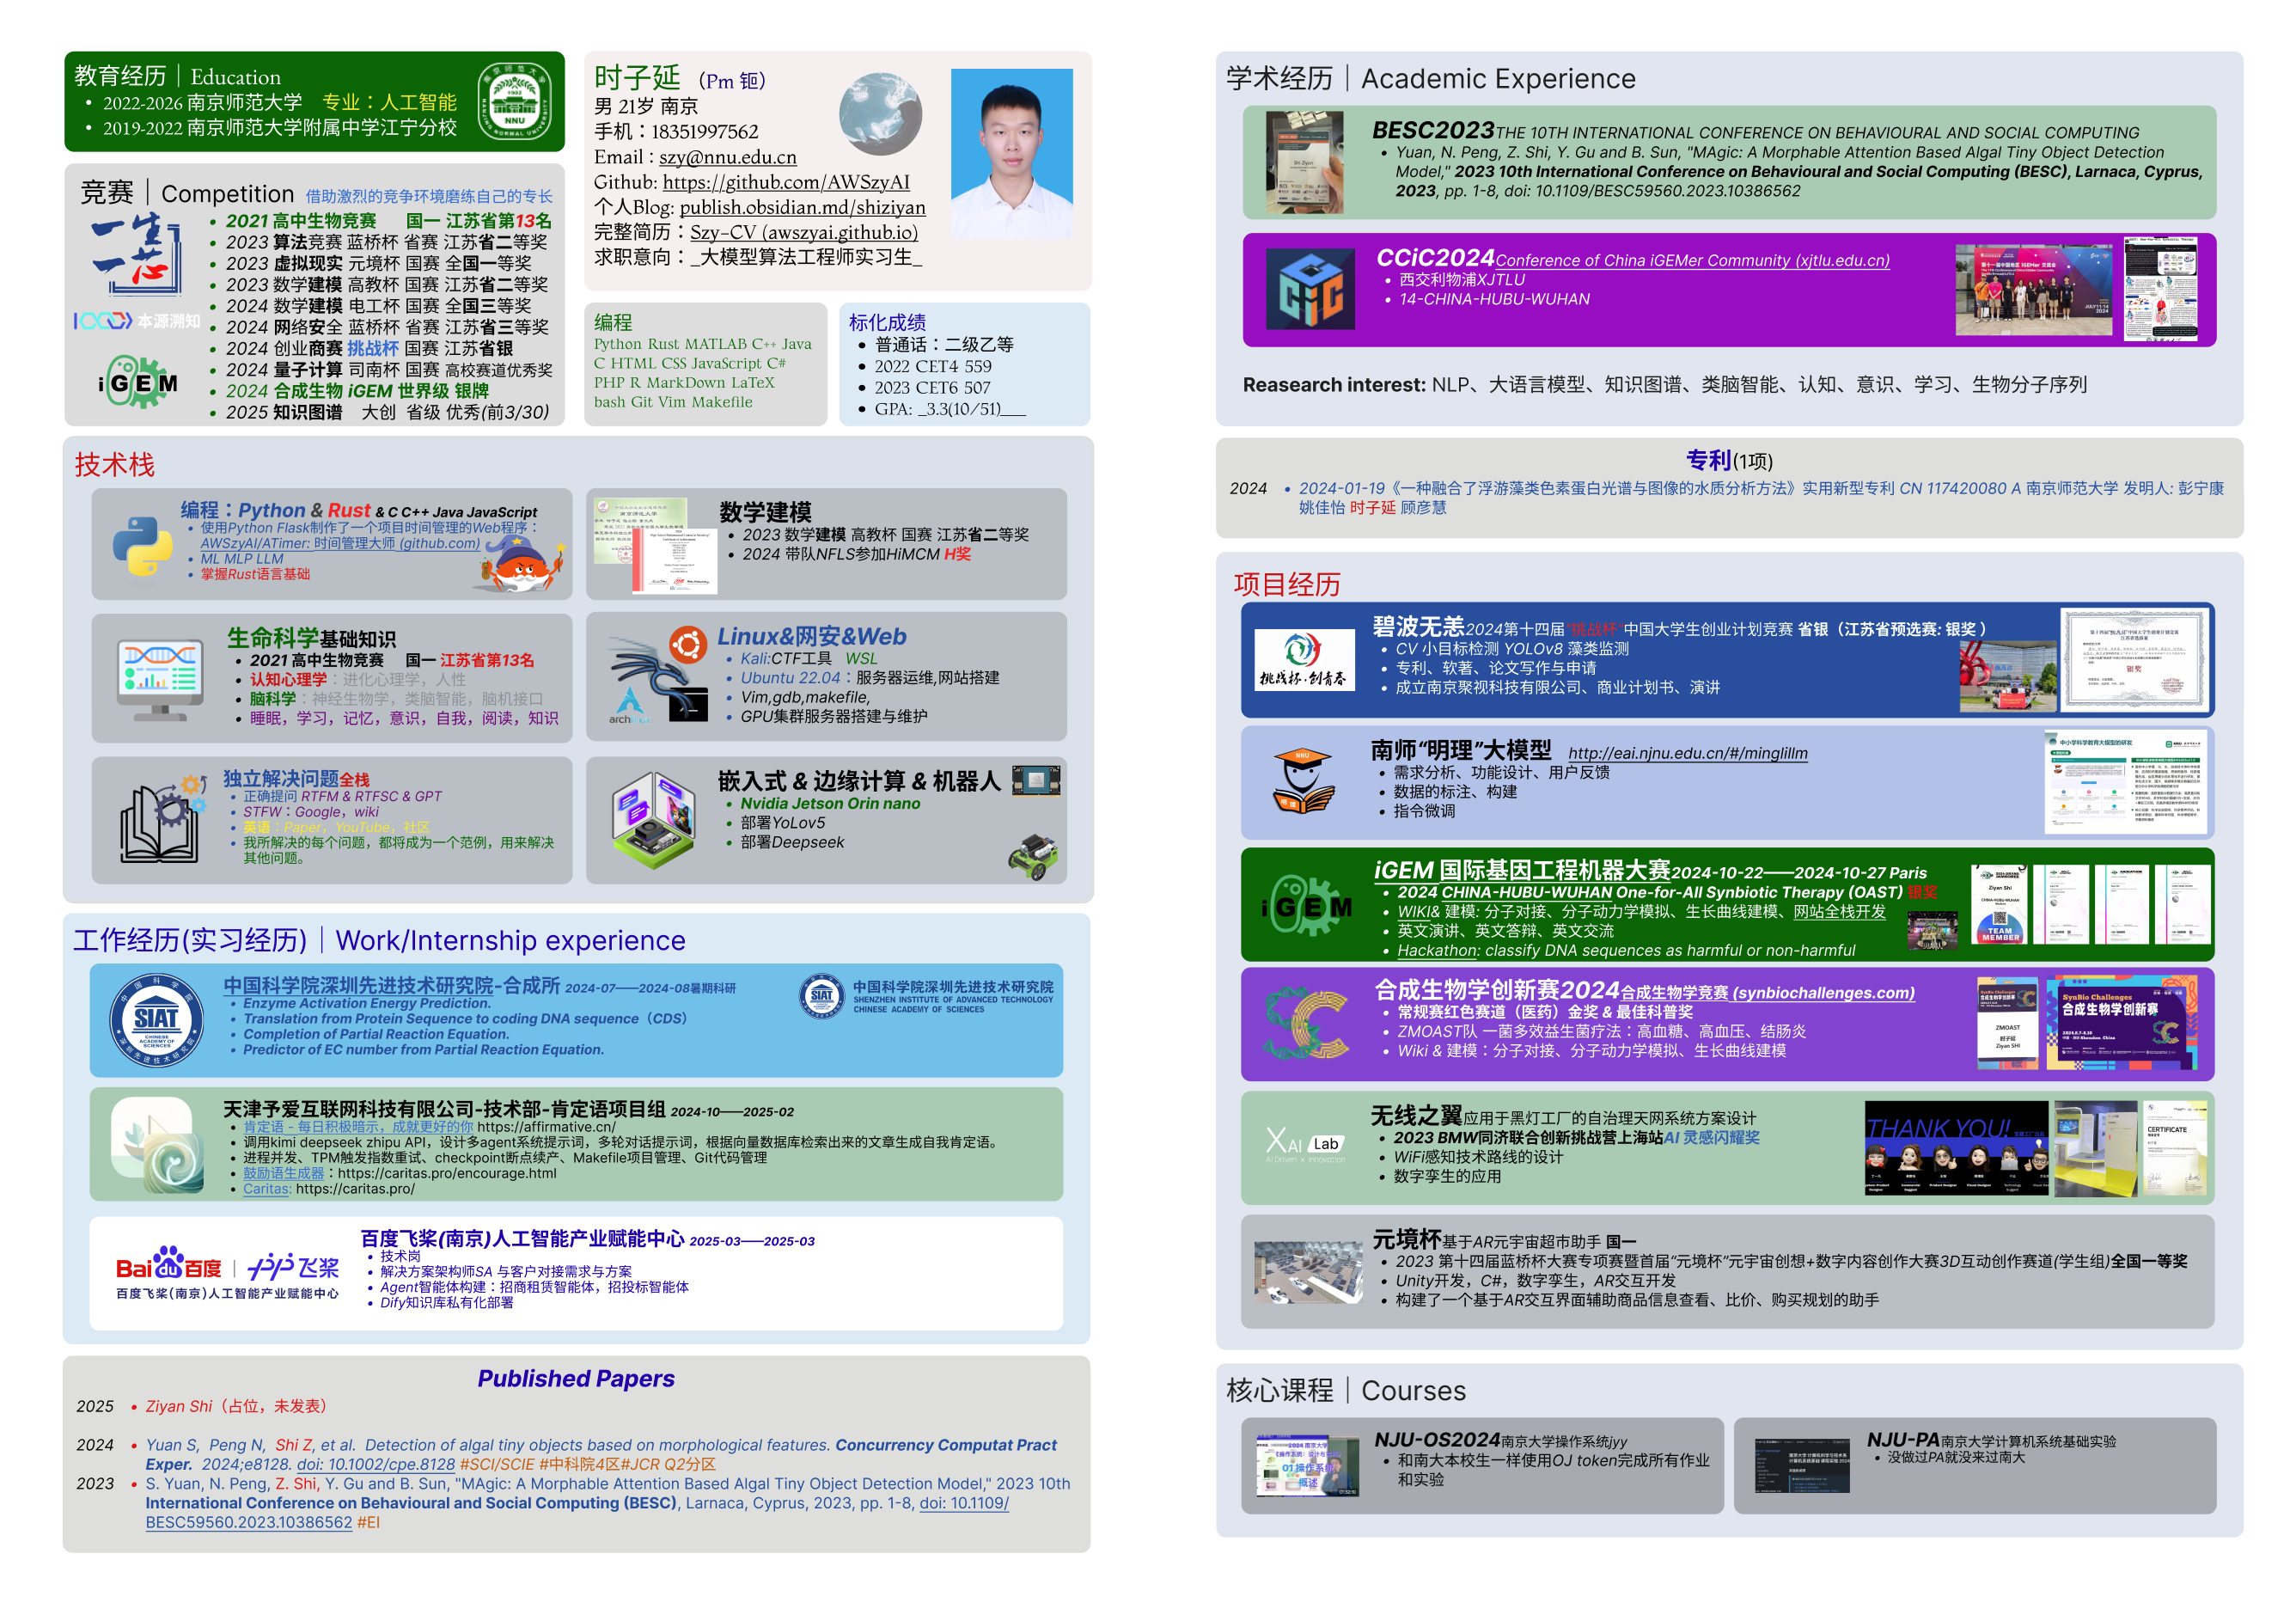
Task: Click the synthetic biology SC logo
Action: pos(1305,1024)
